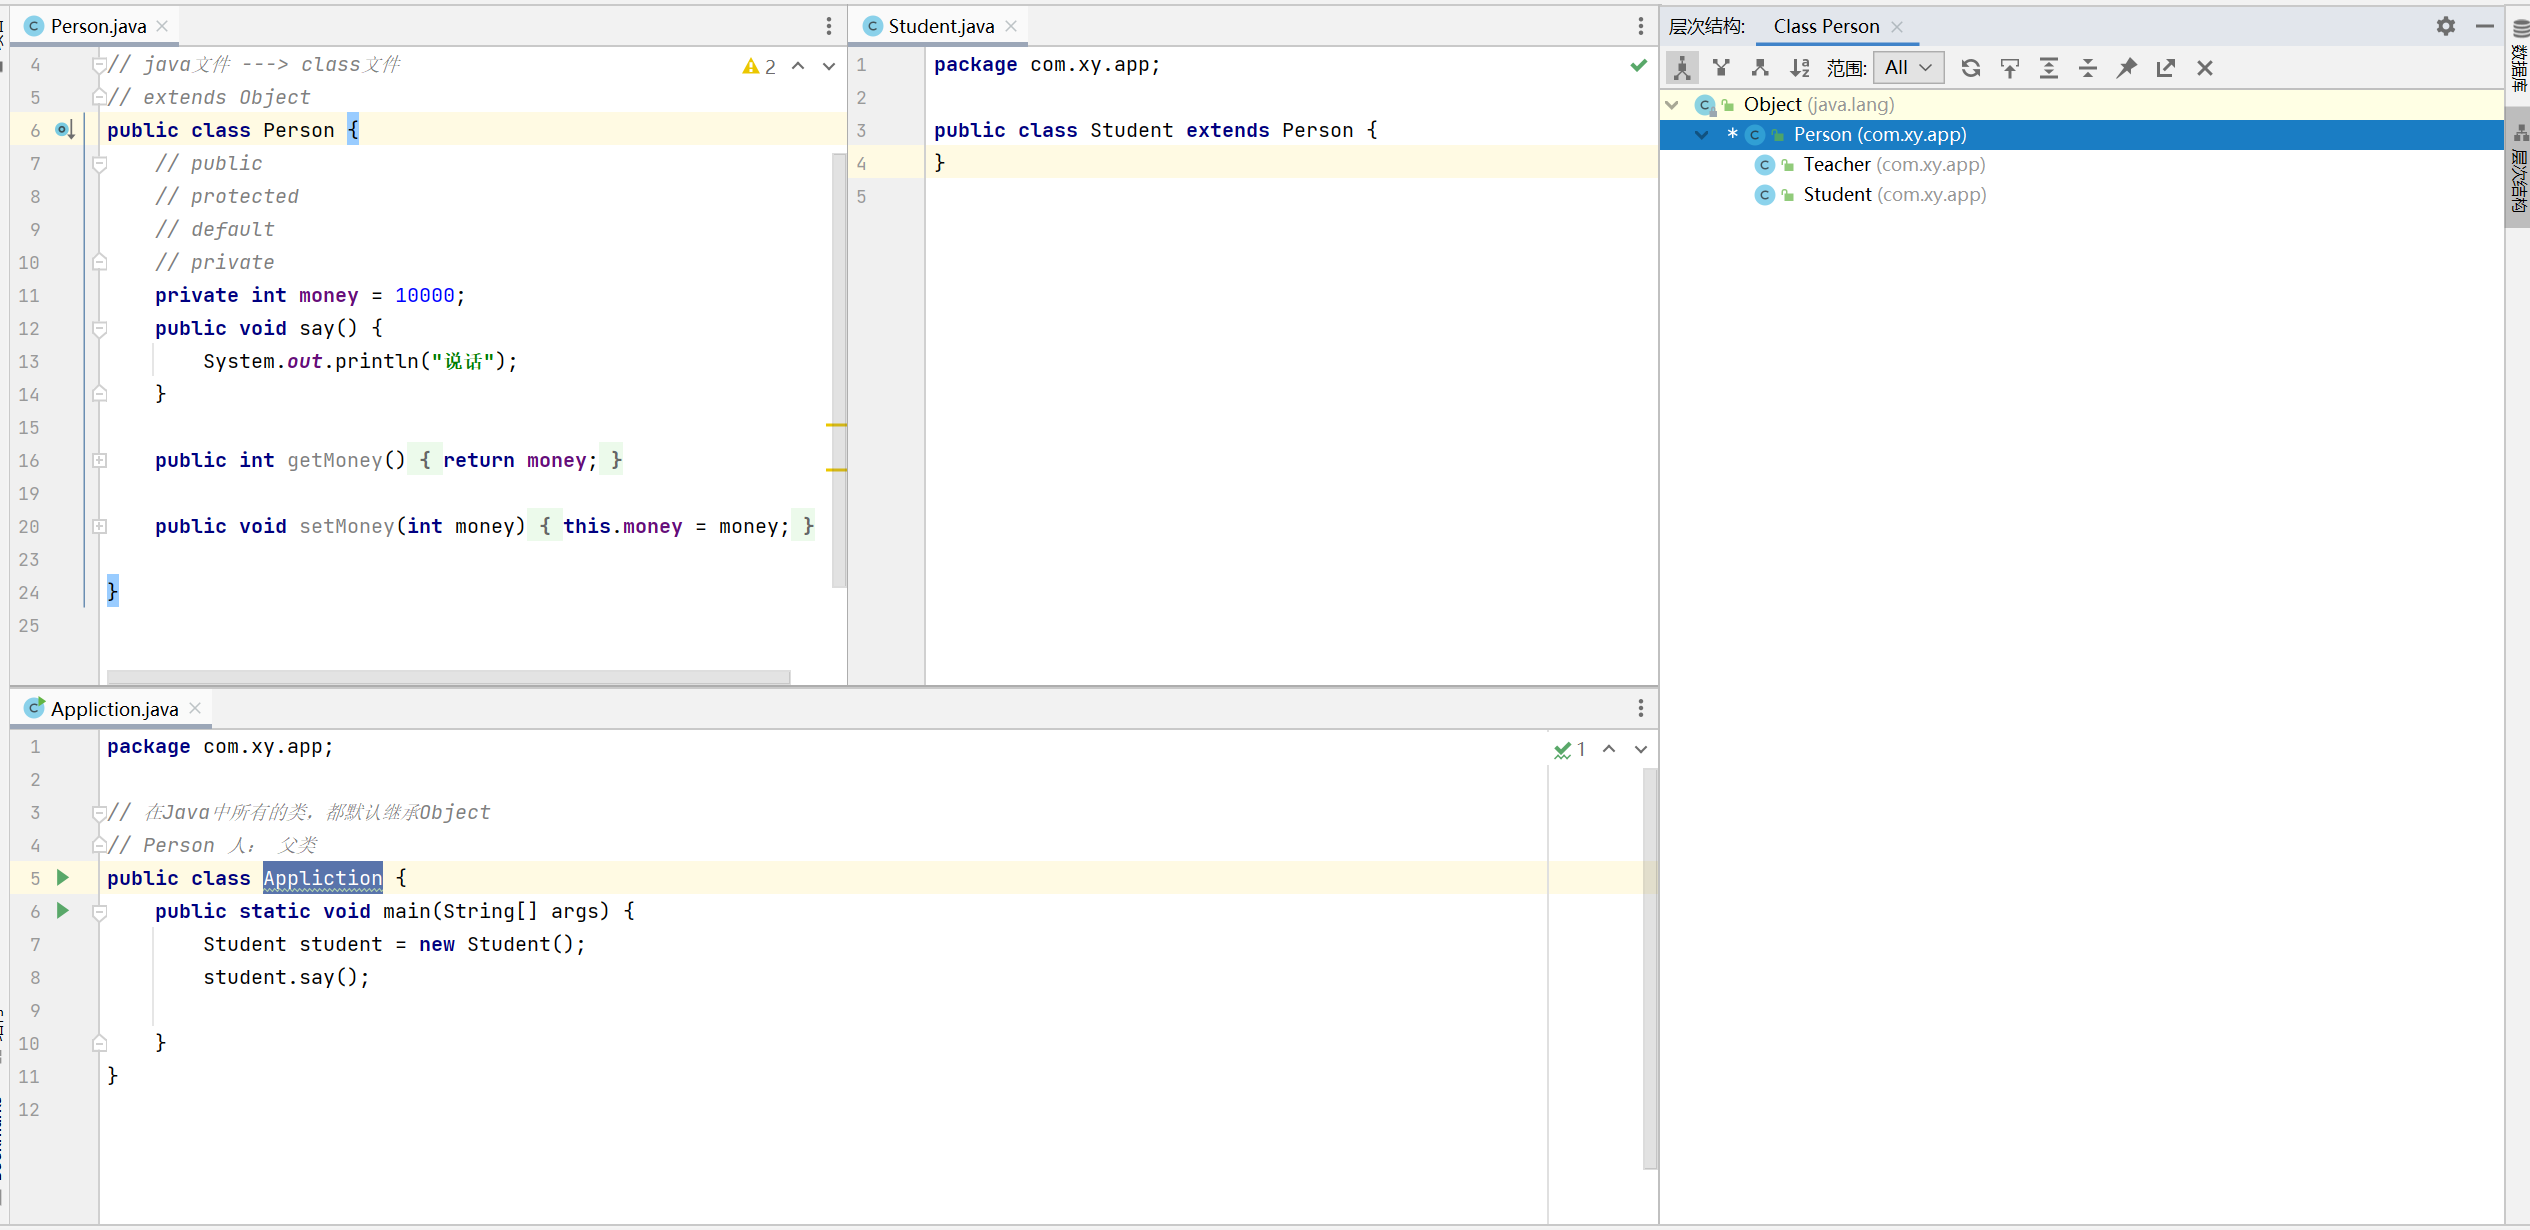Expand all nodes in hierarchy

pos(2049,68)
